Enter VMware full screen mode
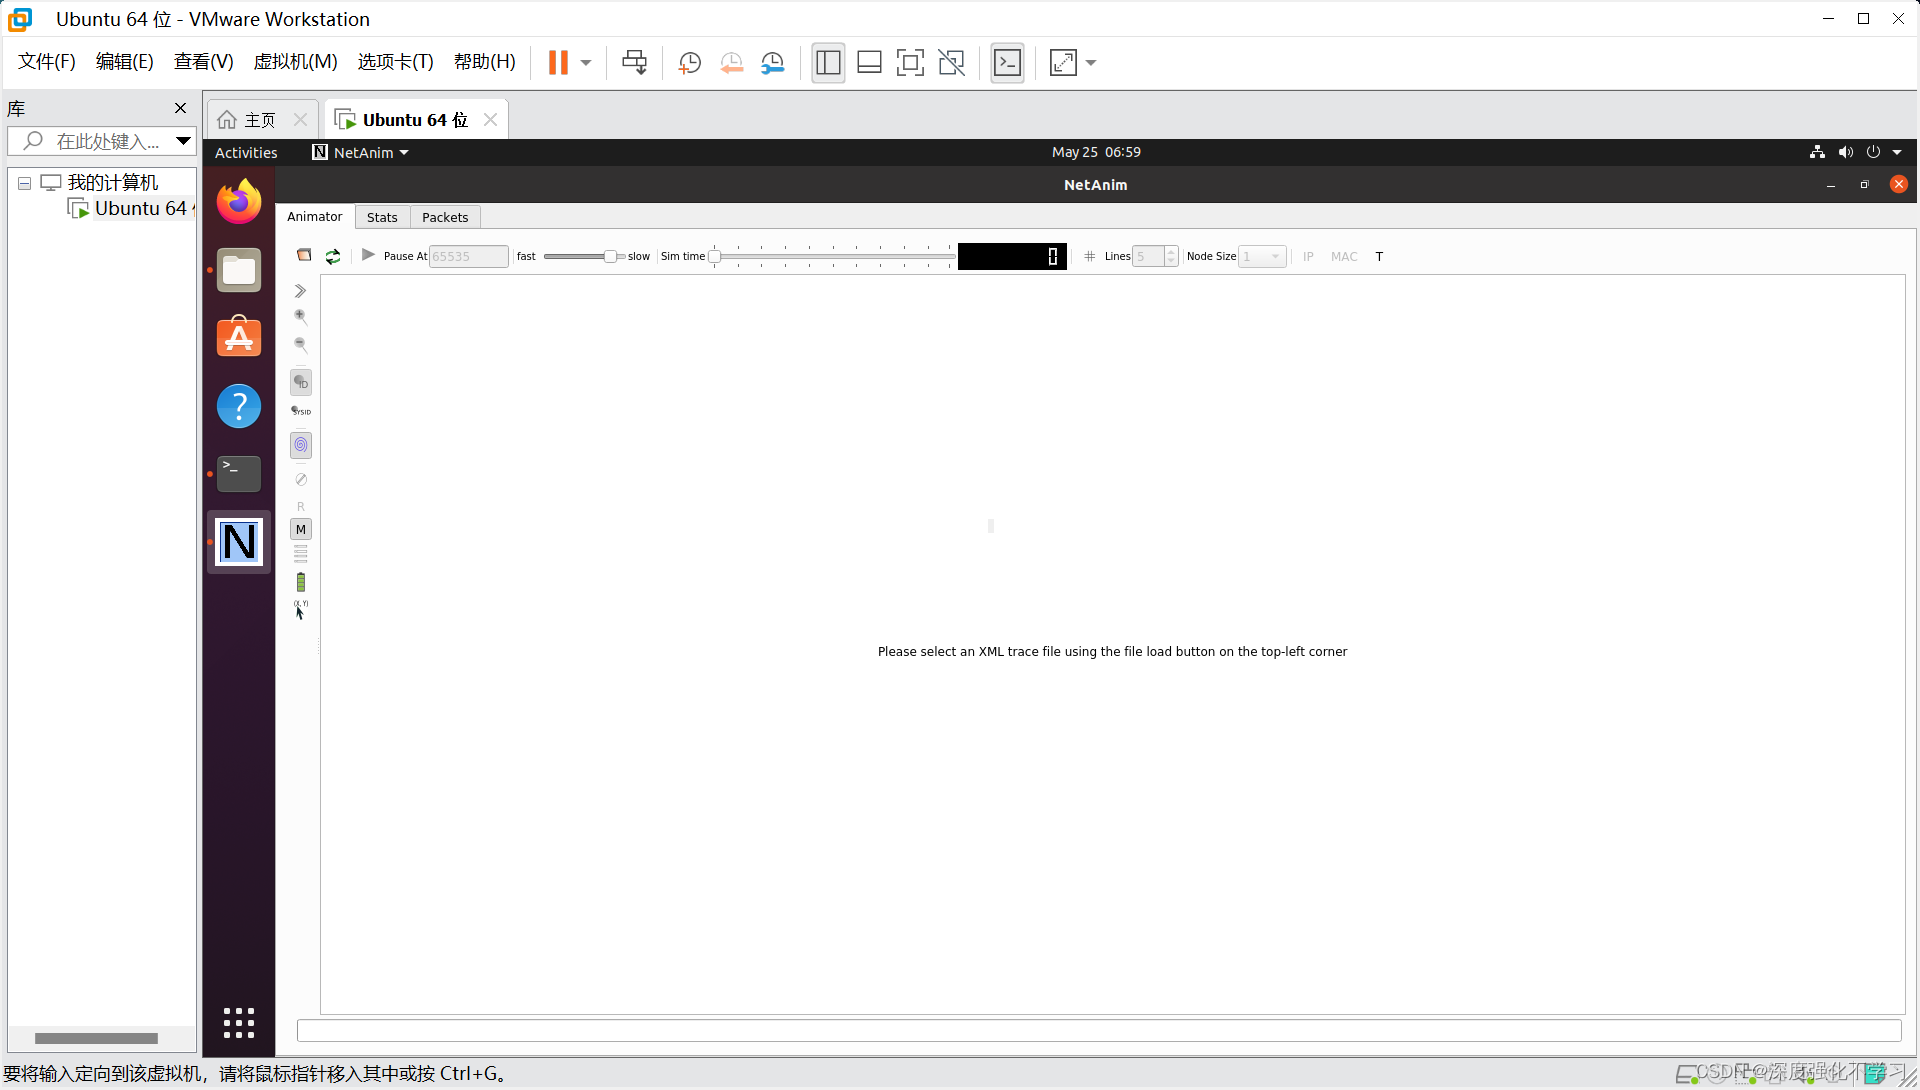This screenshot has width=1920, height=1090. (910, 62)
